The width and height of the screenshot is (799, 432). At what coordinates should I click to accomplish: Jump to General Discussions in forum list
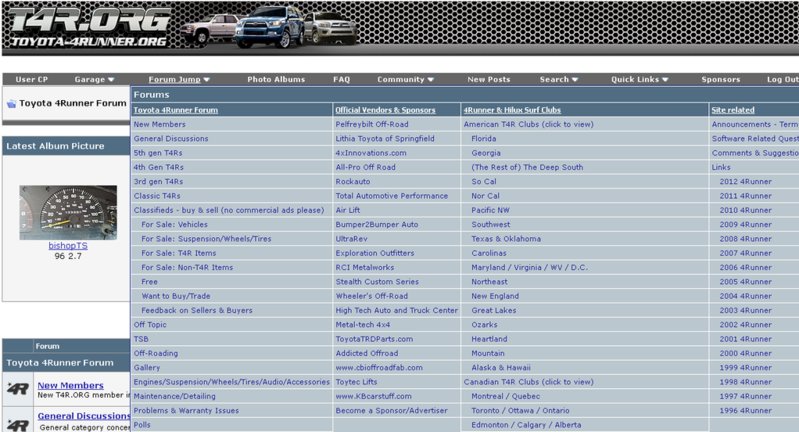[171, 139]
